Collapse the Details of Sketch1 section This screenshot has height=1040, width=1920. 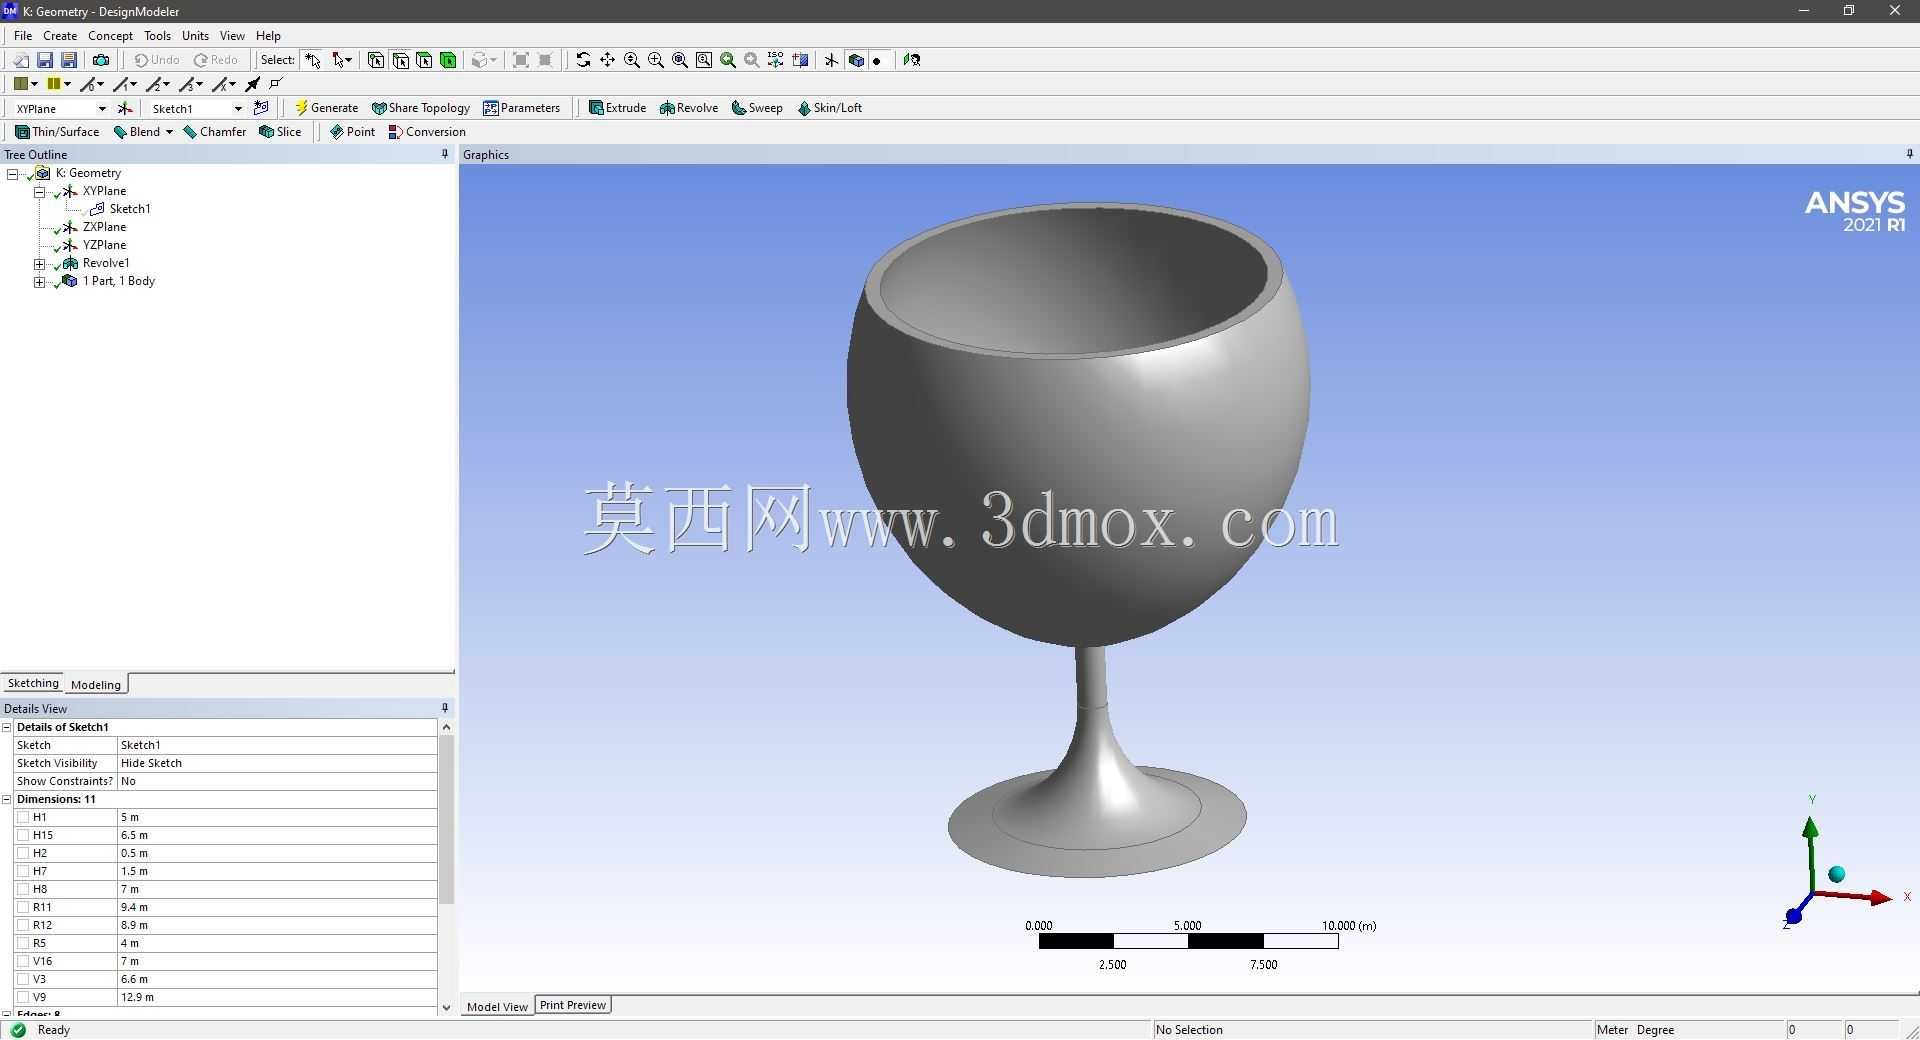[7, 727]
